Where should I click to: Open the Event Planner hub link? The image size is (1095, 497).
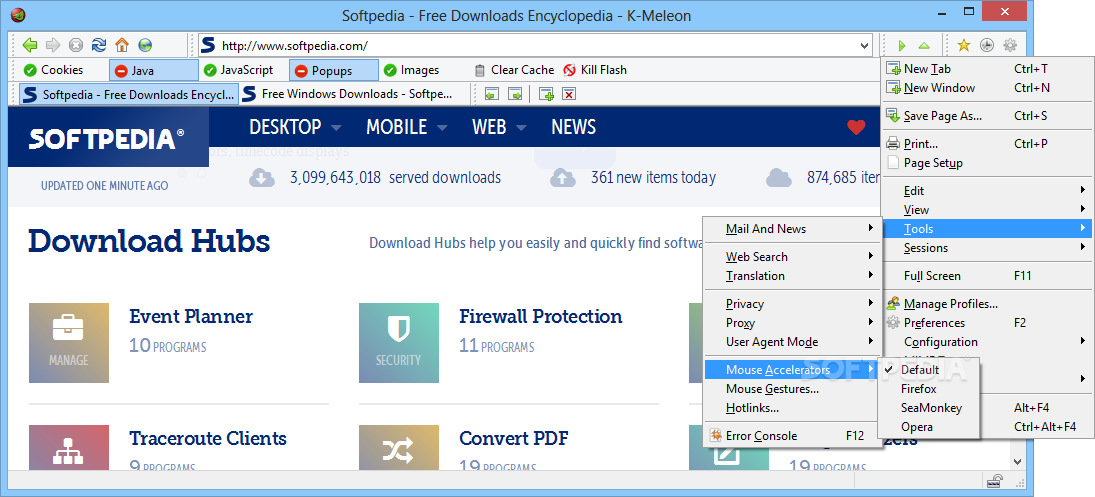coord(191,316)
